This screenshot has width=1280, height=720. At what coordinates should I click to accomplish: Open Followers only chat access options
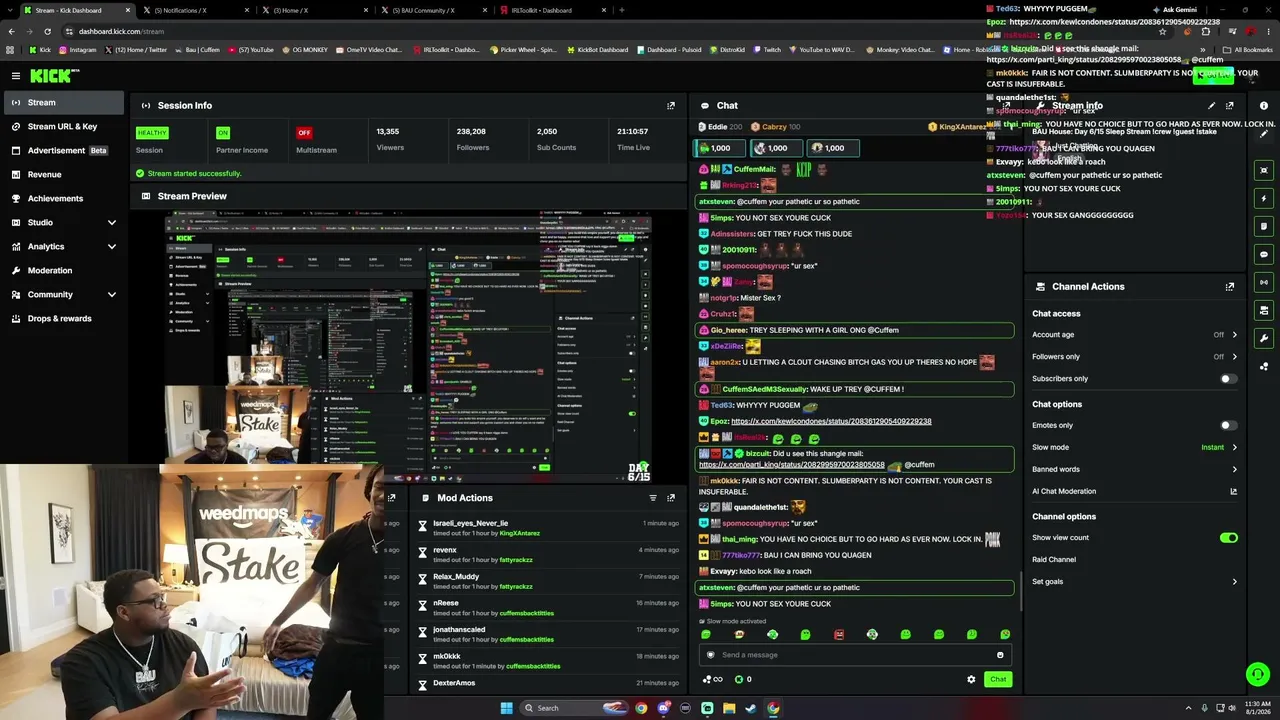tap(1134, 357)
